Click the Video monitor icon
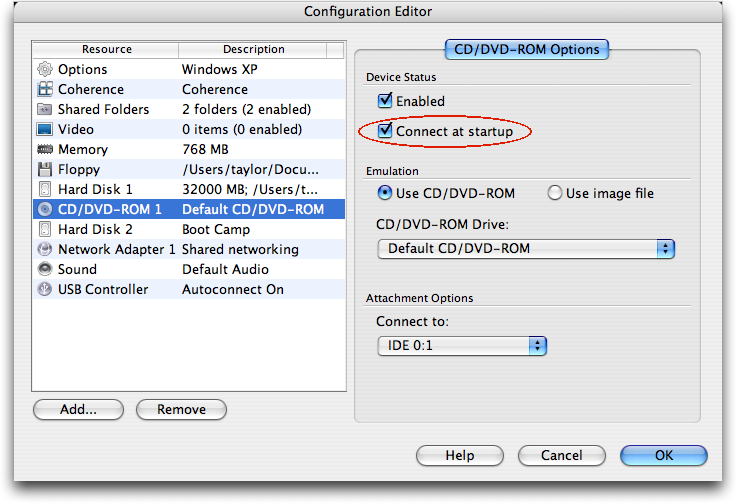Viewport: 736px width, 504px height. [45, 130]
